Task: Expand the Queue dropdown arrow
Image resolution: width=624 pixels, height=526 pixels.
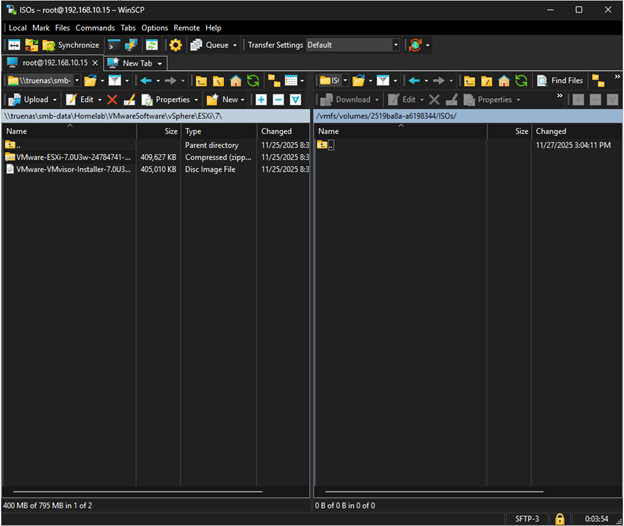Action: coord(235,45)
